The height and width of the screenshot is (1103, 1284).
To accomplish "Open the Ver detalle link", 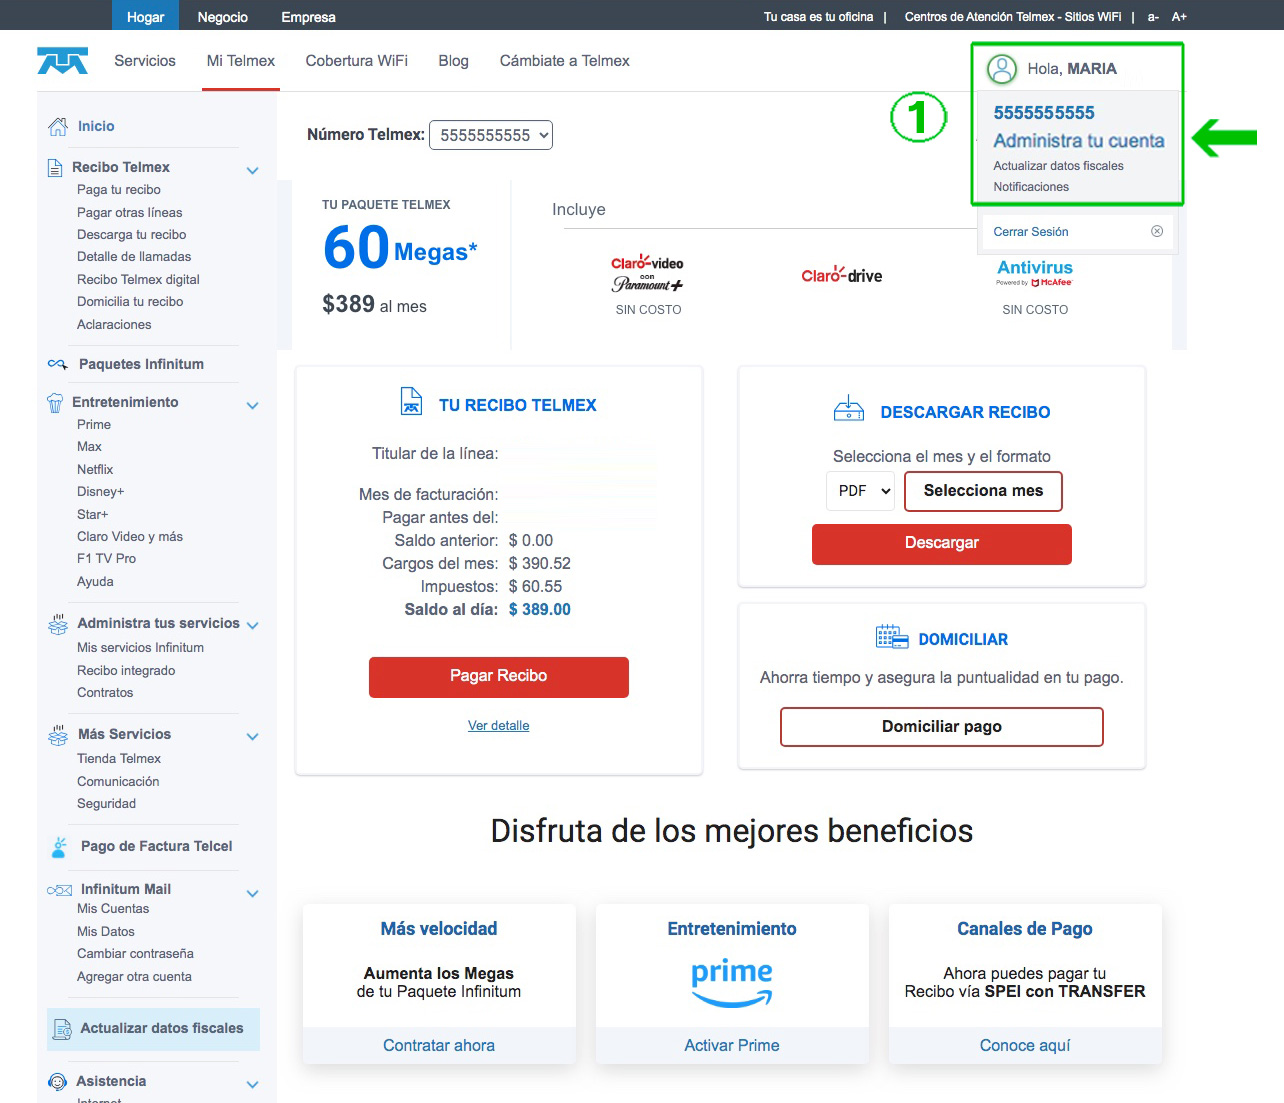I will (x=499, y=726).
